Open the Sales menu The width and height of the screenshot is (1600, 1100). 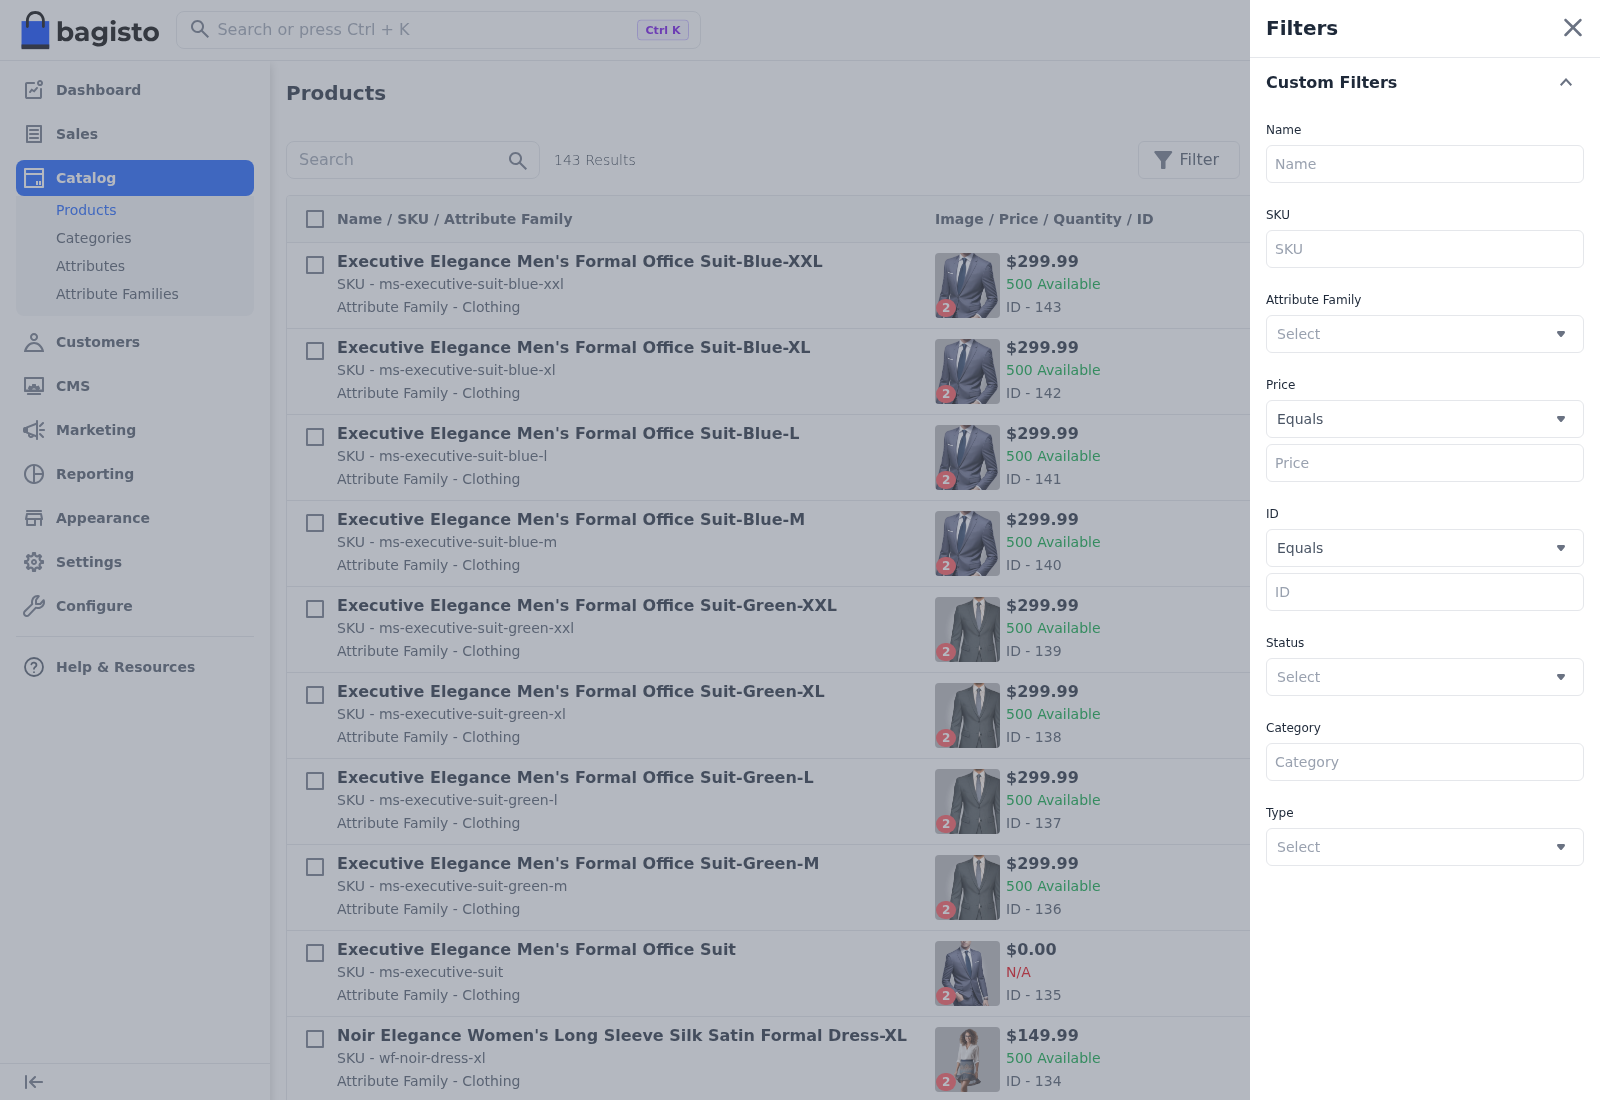tap(135, 134)
